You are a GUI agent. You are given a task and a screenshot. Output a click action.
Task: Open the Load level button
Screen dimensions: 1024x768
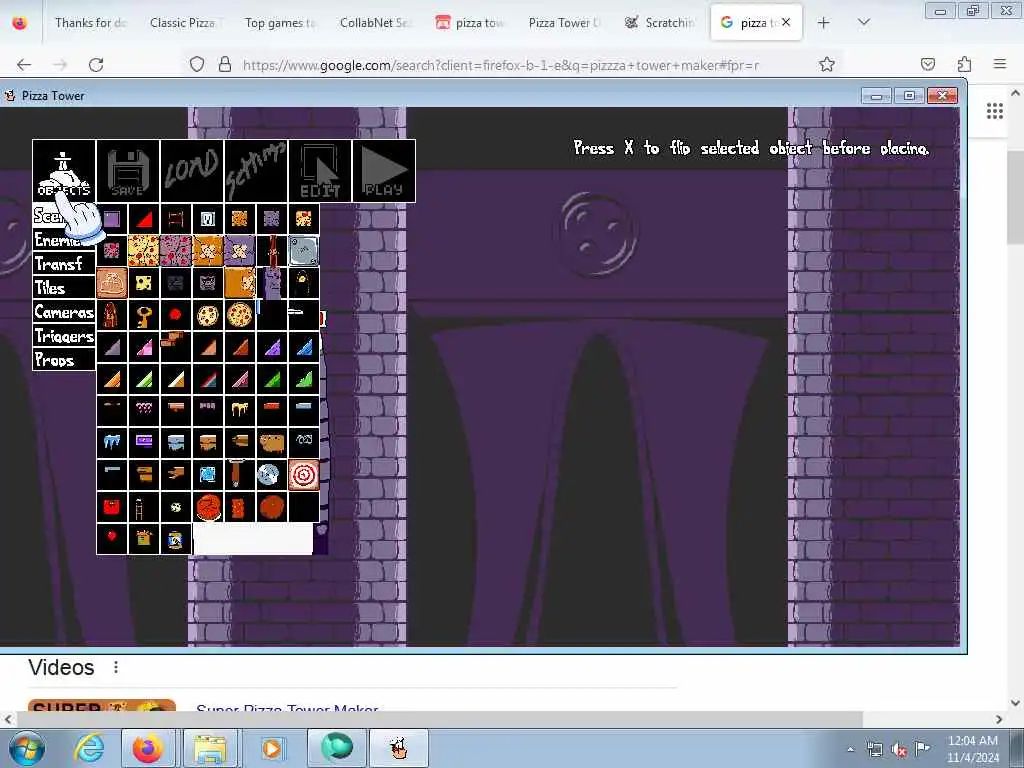pyautogui.click(x=192, y=171)
